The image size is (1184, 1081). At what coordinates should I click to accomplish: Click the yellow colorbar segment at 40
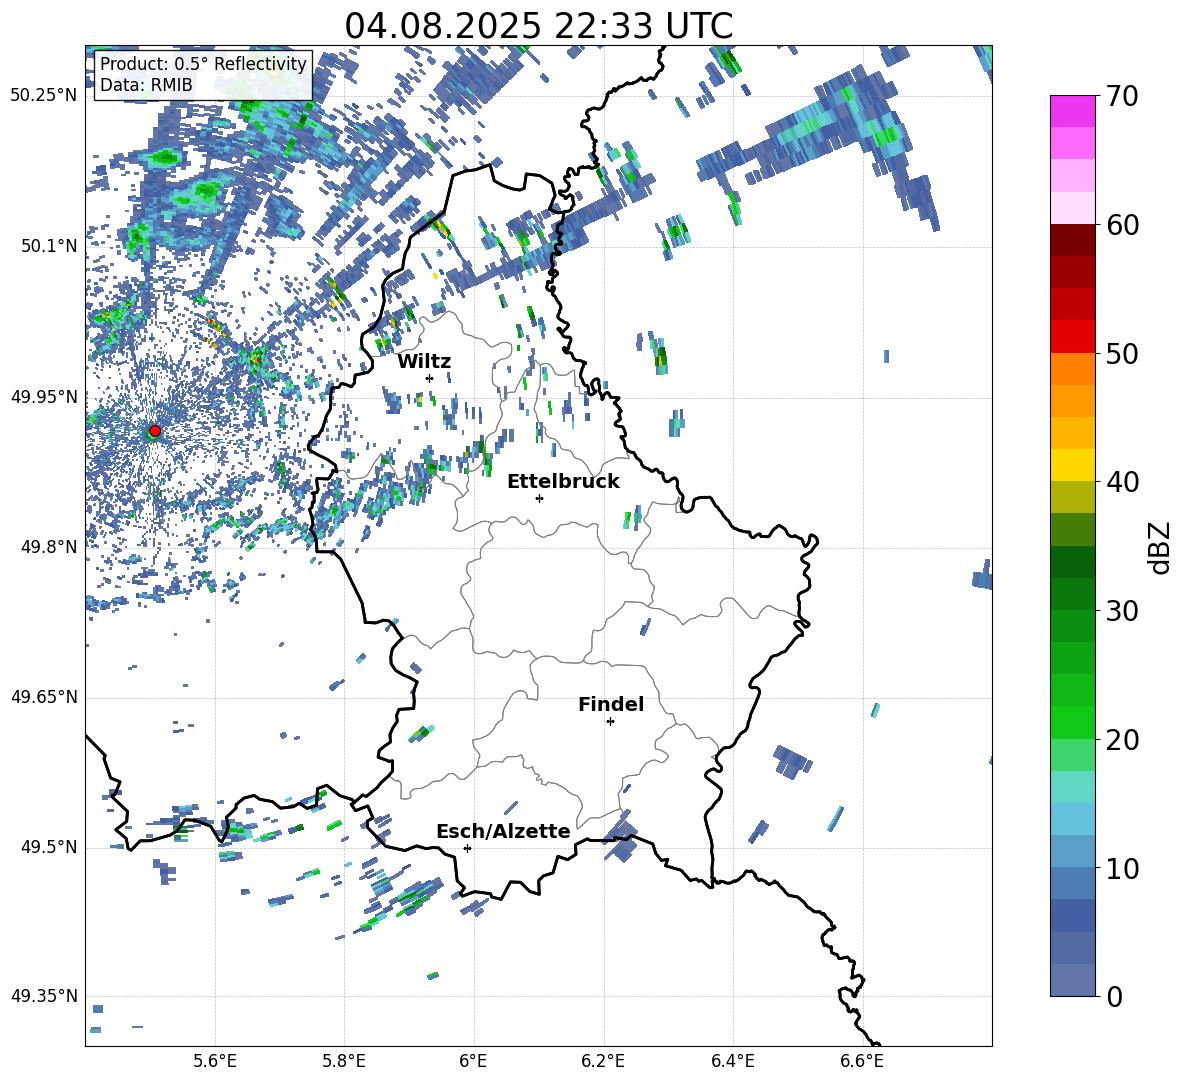point(1073,465)
